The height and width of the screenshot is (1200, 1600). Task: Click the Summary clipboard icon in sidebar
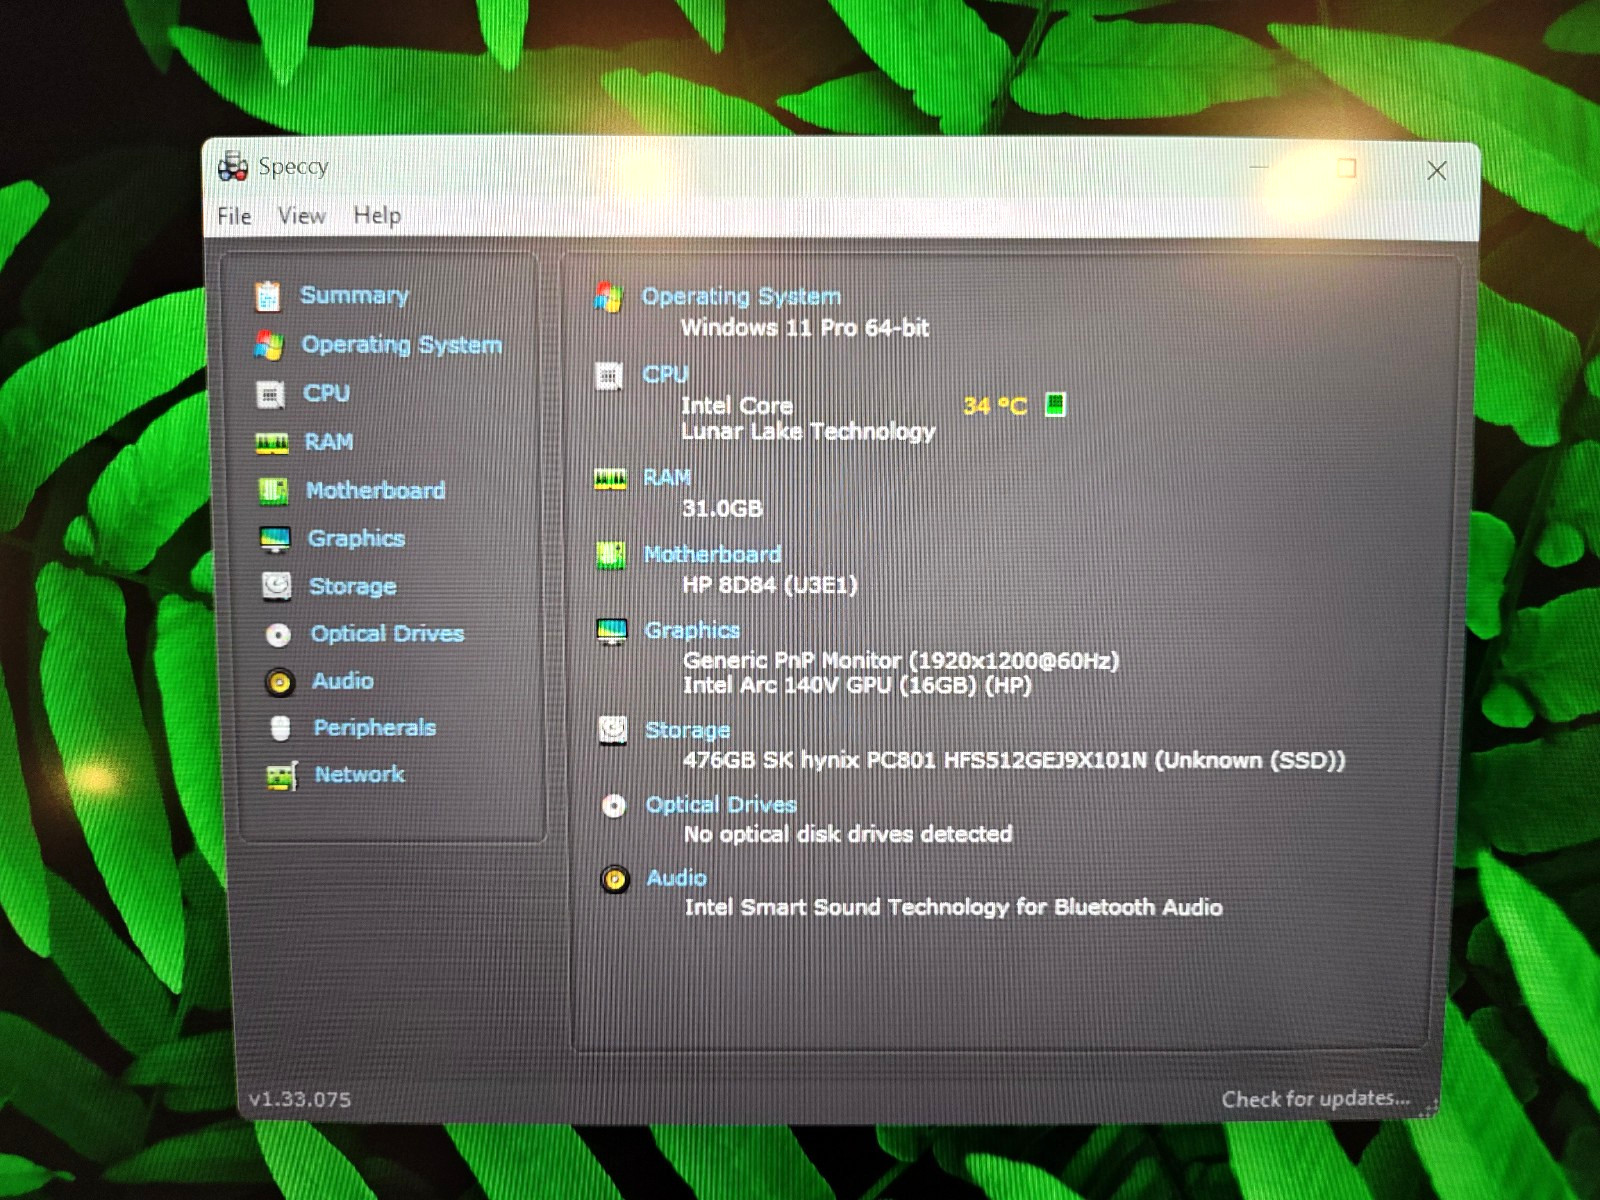tap(267, 296)
